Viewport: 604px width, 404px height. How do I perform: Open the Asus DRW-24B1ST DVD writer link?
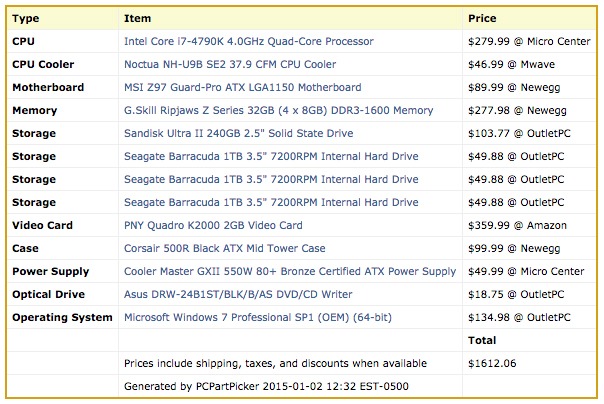236,294
